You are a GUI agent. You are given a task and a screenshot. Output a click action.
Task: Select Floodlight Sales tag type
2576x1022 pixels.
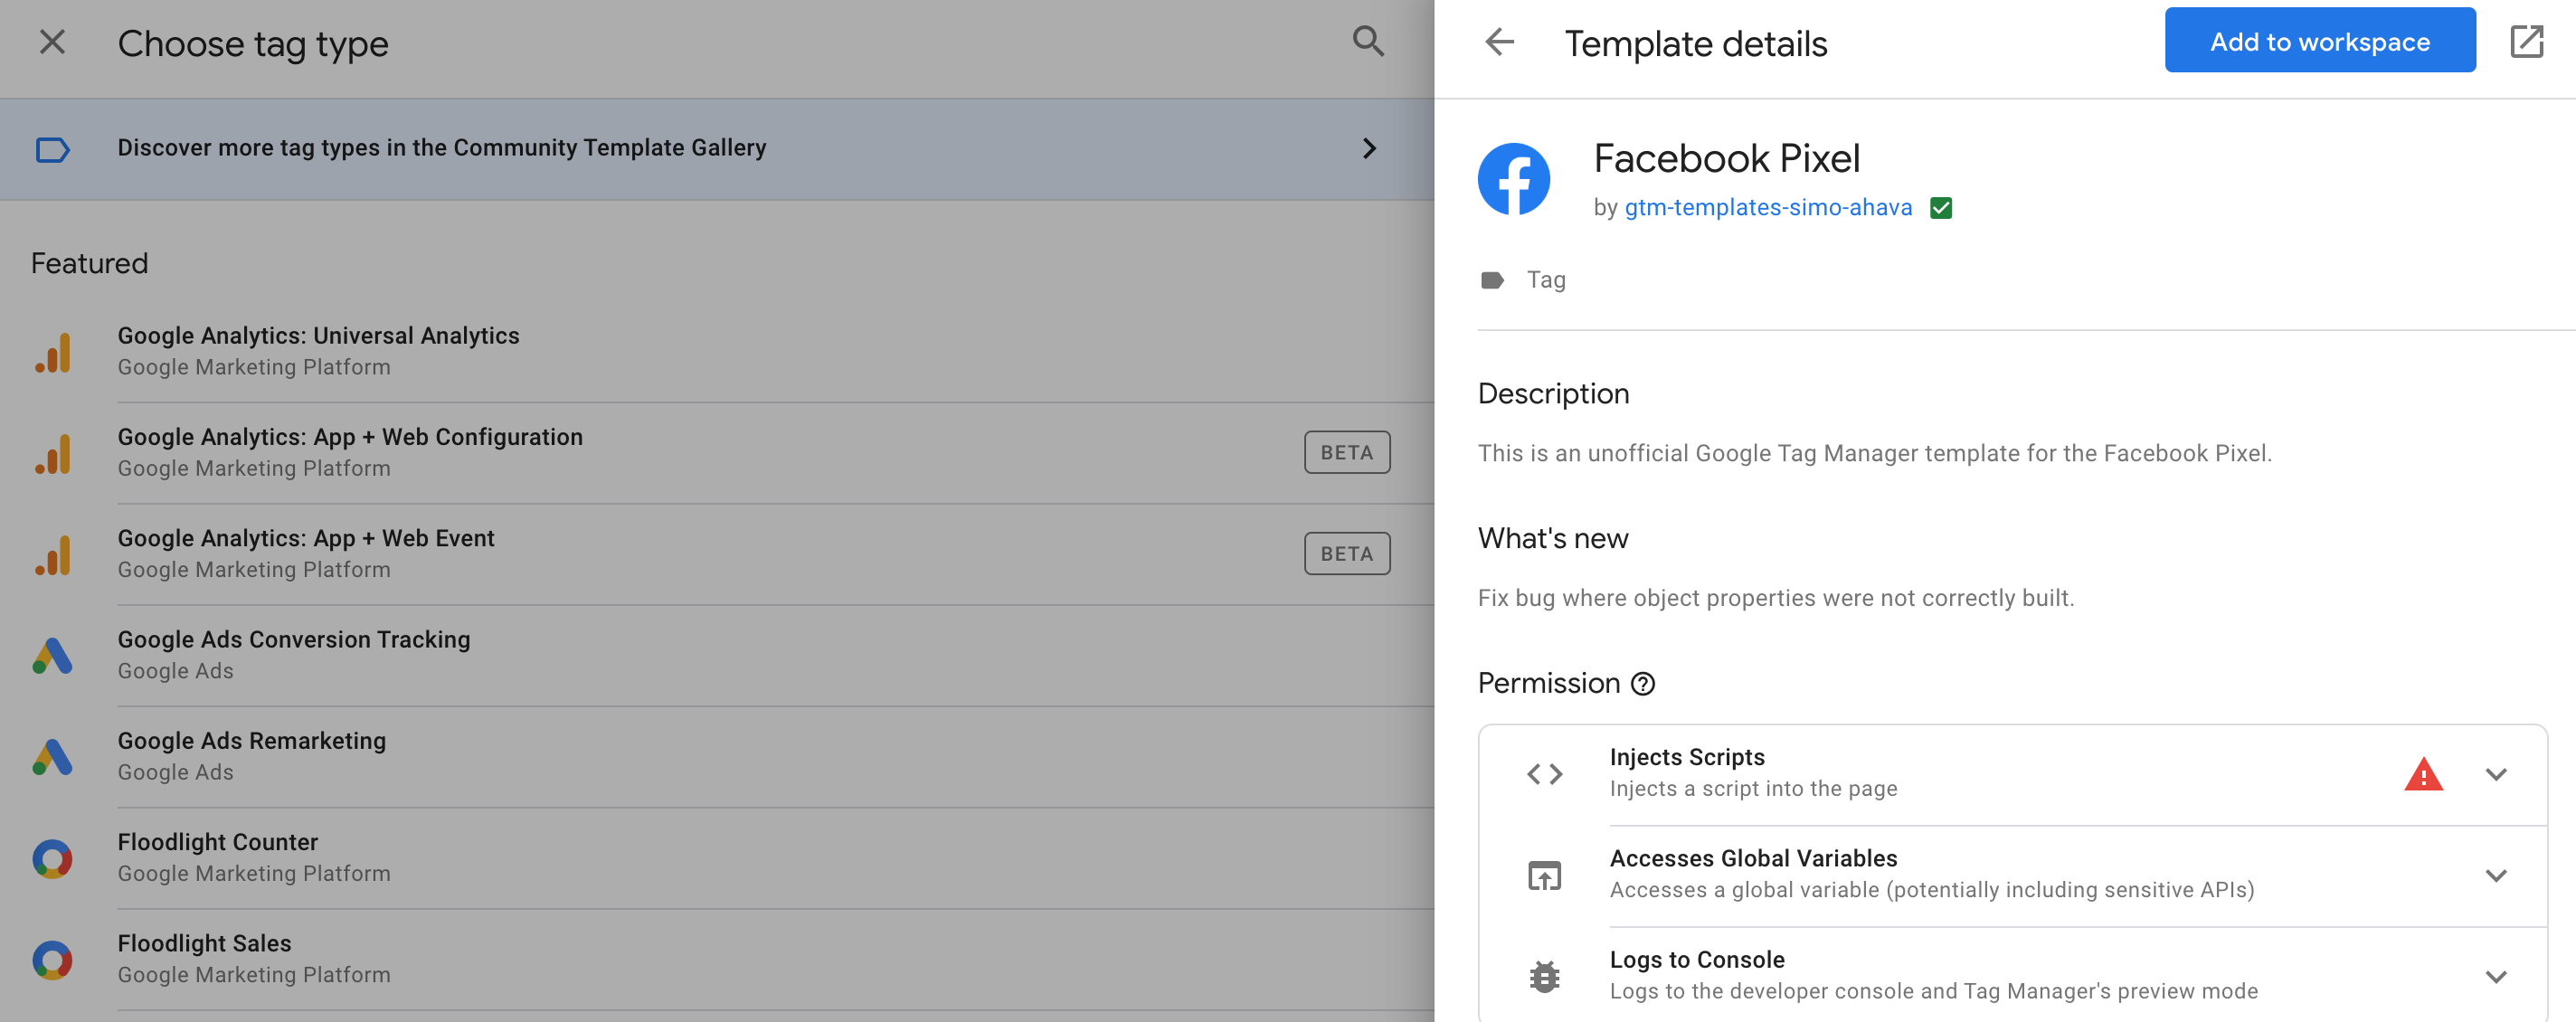[717, 960]
